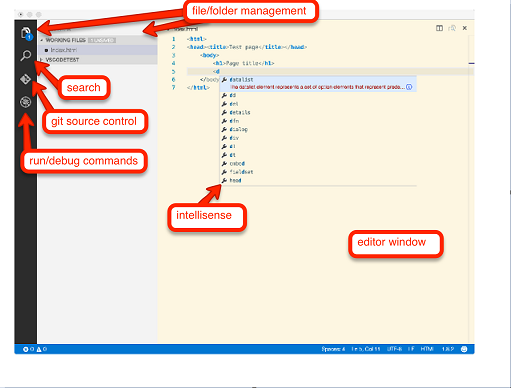Viewport: 511px width, 388px height.
Task: Choose the fieldset suggestion
Action: tap(318, 172)
